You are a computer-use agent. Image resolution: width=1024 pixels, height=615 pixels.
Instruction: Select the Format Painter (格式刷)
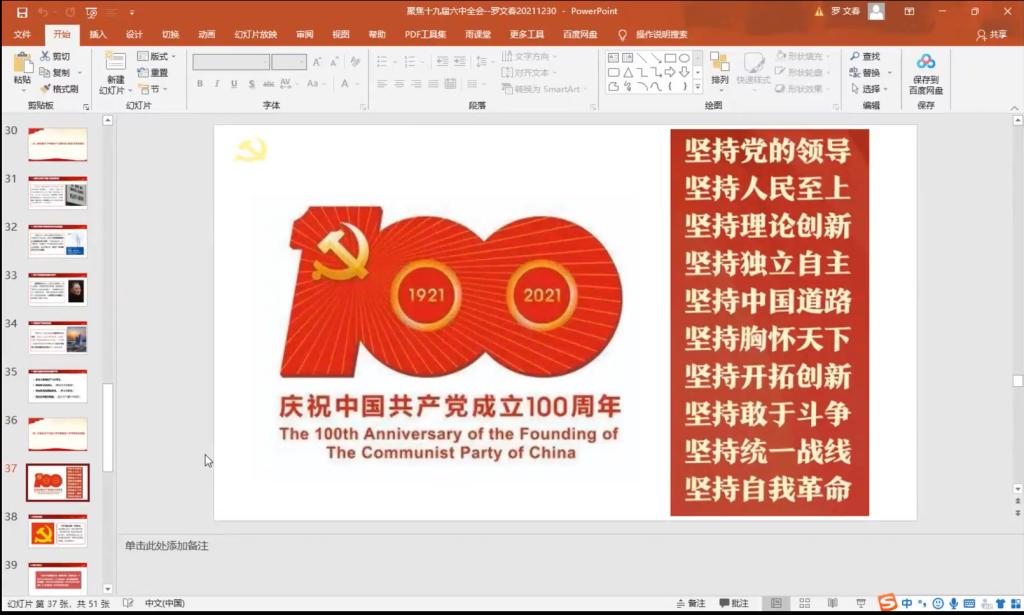(x=59, y=88)
